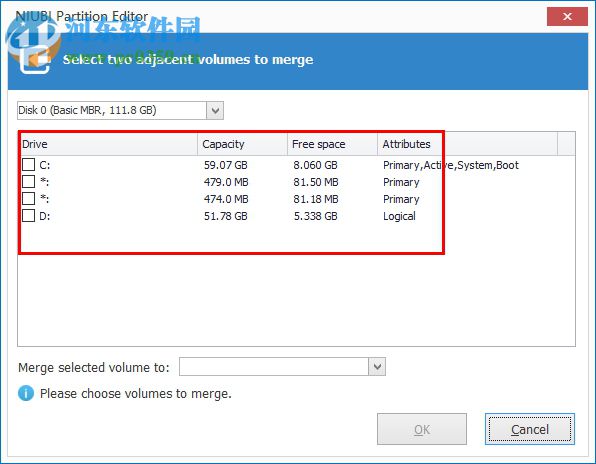Expand the Merge selected volume to dropdown
The image size is (596, 464).
tap(377, 367)
